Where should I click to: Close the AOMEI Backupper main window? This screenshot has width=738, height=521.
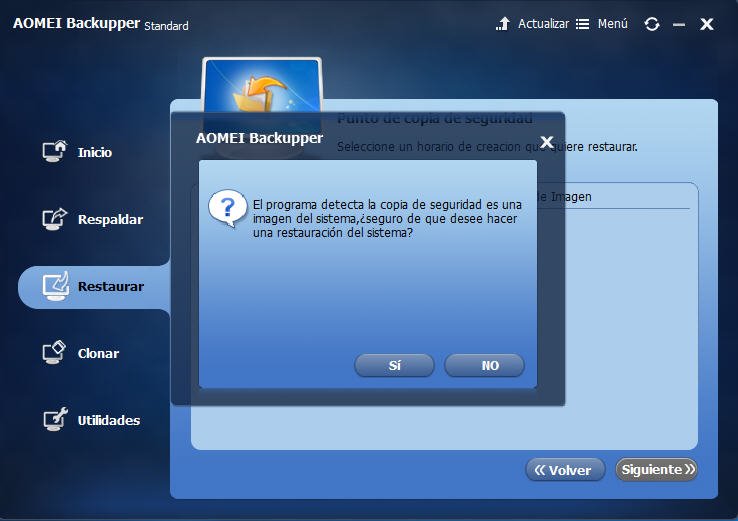click(x=706, y=24)
